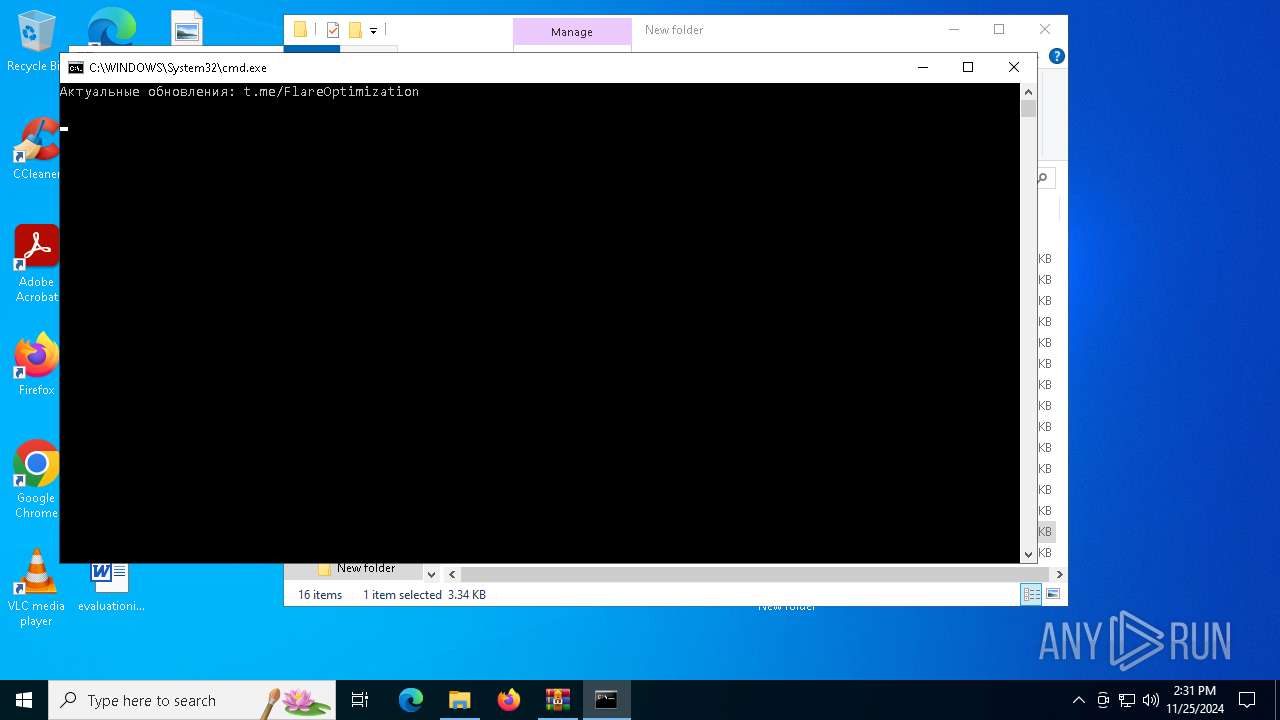Select the image file icon on the desktop
Screen dimensions: 1280x720
click(x=187, y=28)
